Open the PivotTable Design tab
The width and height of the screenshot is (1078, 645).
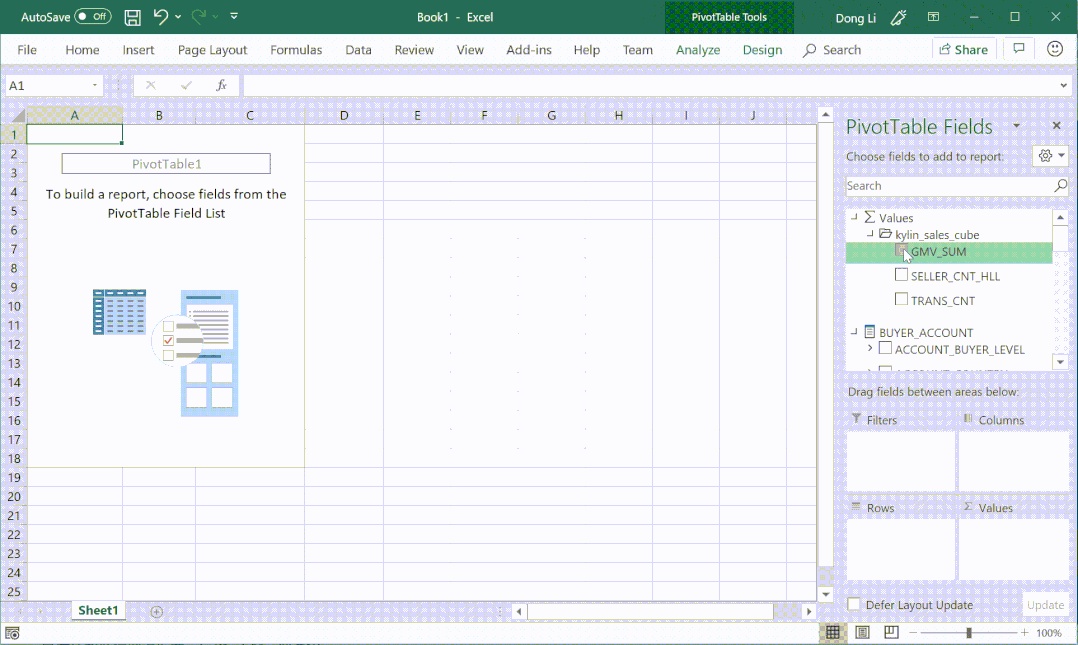[762, 50]
